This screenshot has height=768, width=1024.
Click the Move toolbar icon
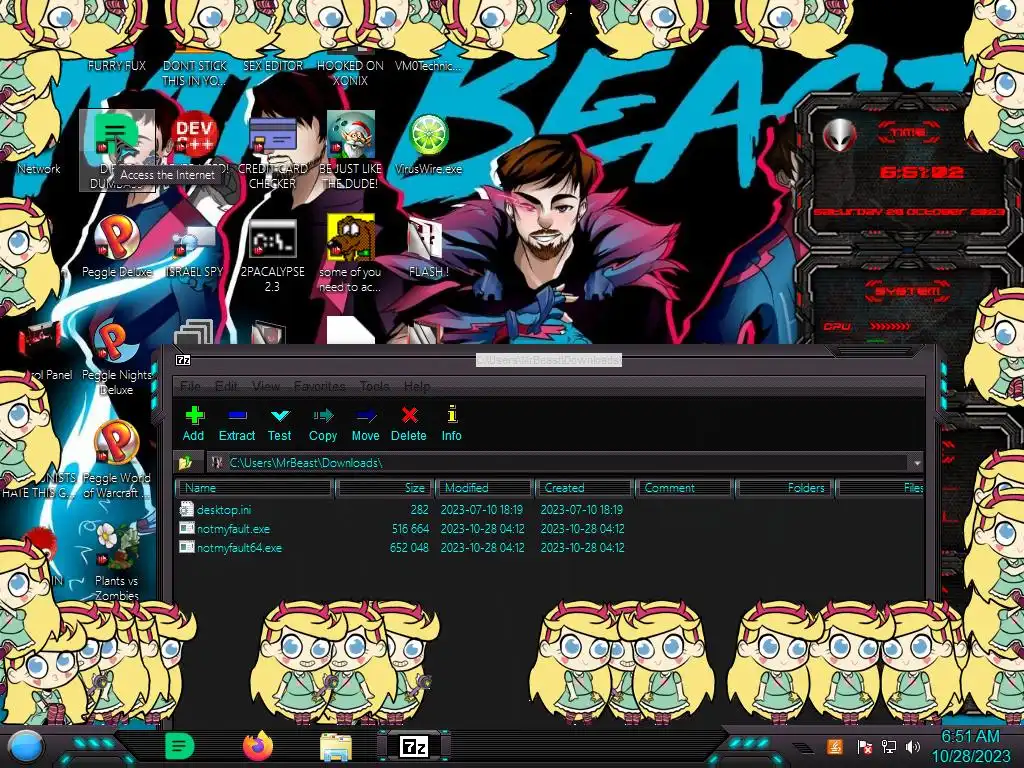point(366,424)
